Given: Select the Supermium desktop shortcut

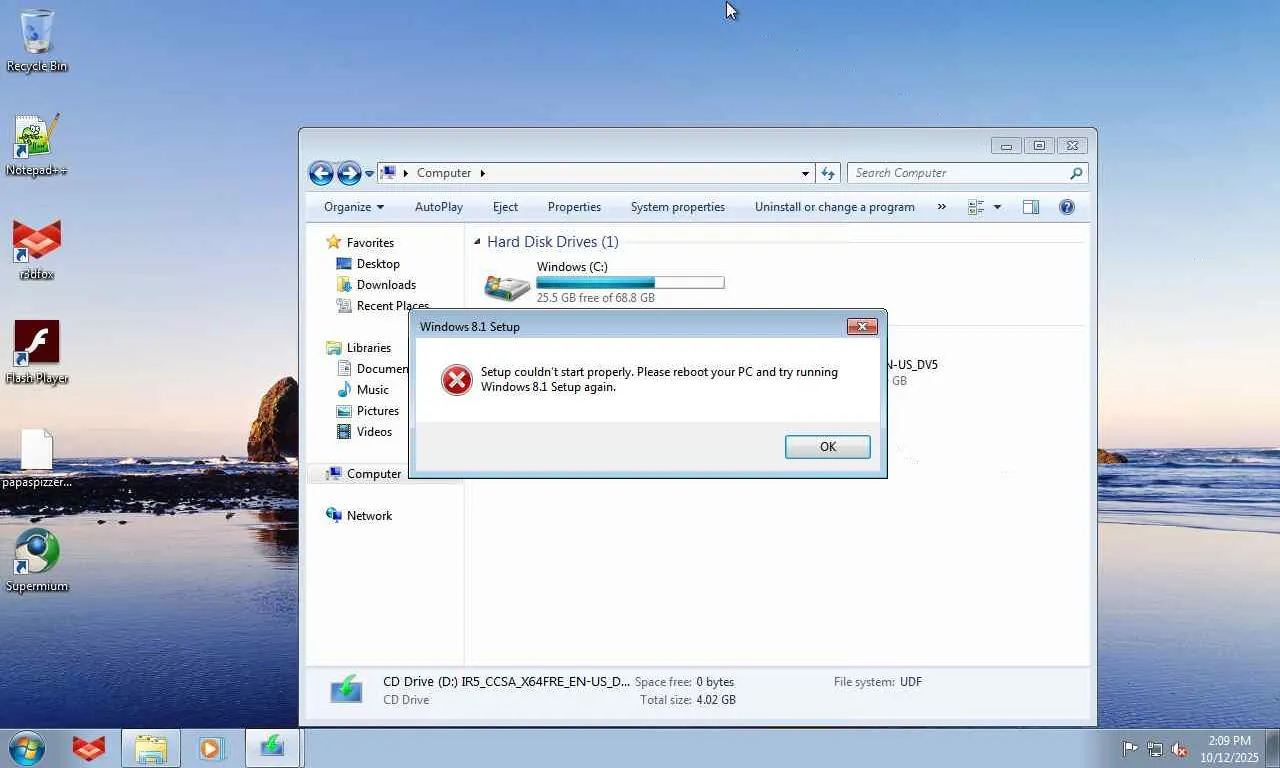Looking at the screenshot, I should (x=37, y=560).
